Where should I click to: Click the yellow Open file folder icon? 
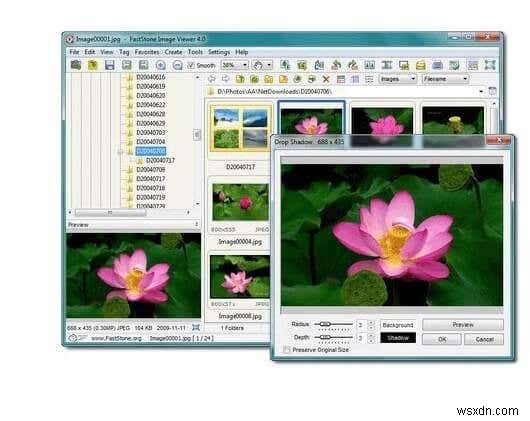[92, 65]
